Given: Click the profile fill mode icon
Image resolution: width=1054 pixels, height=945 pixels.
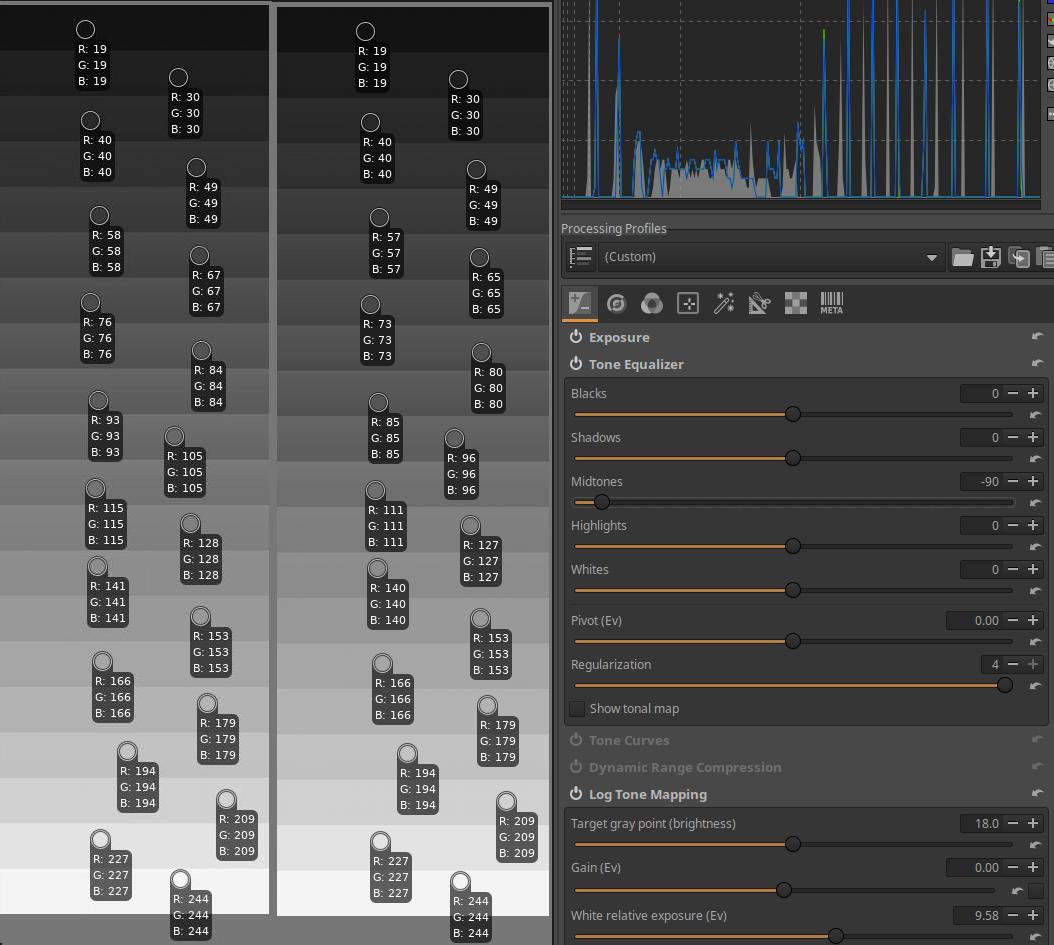Looking at the screenshot, I should 580,257.
